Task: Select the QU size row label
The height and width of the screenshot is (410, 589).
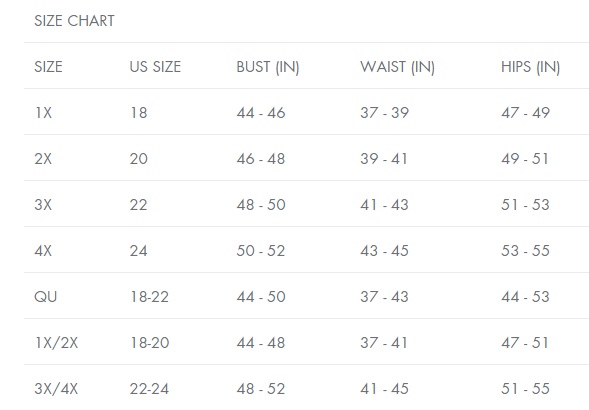Action: [46, 297]
